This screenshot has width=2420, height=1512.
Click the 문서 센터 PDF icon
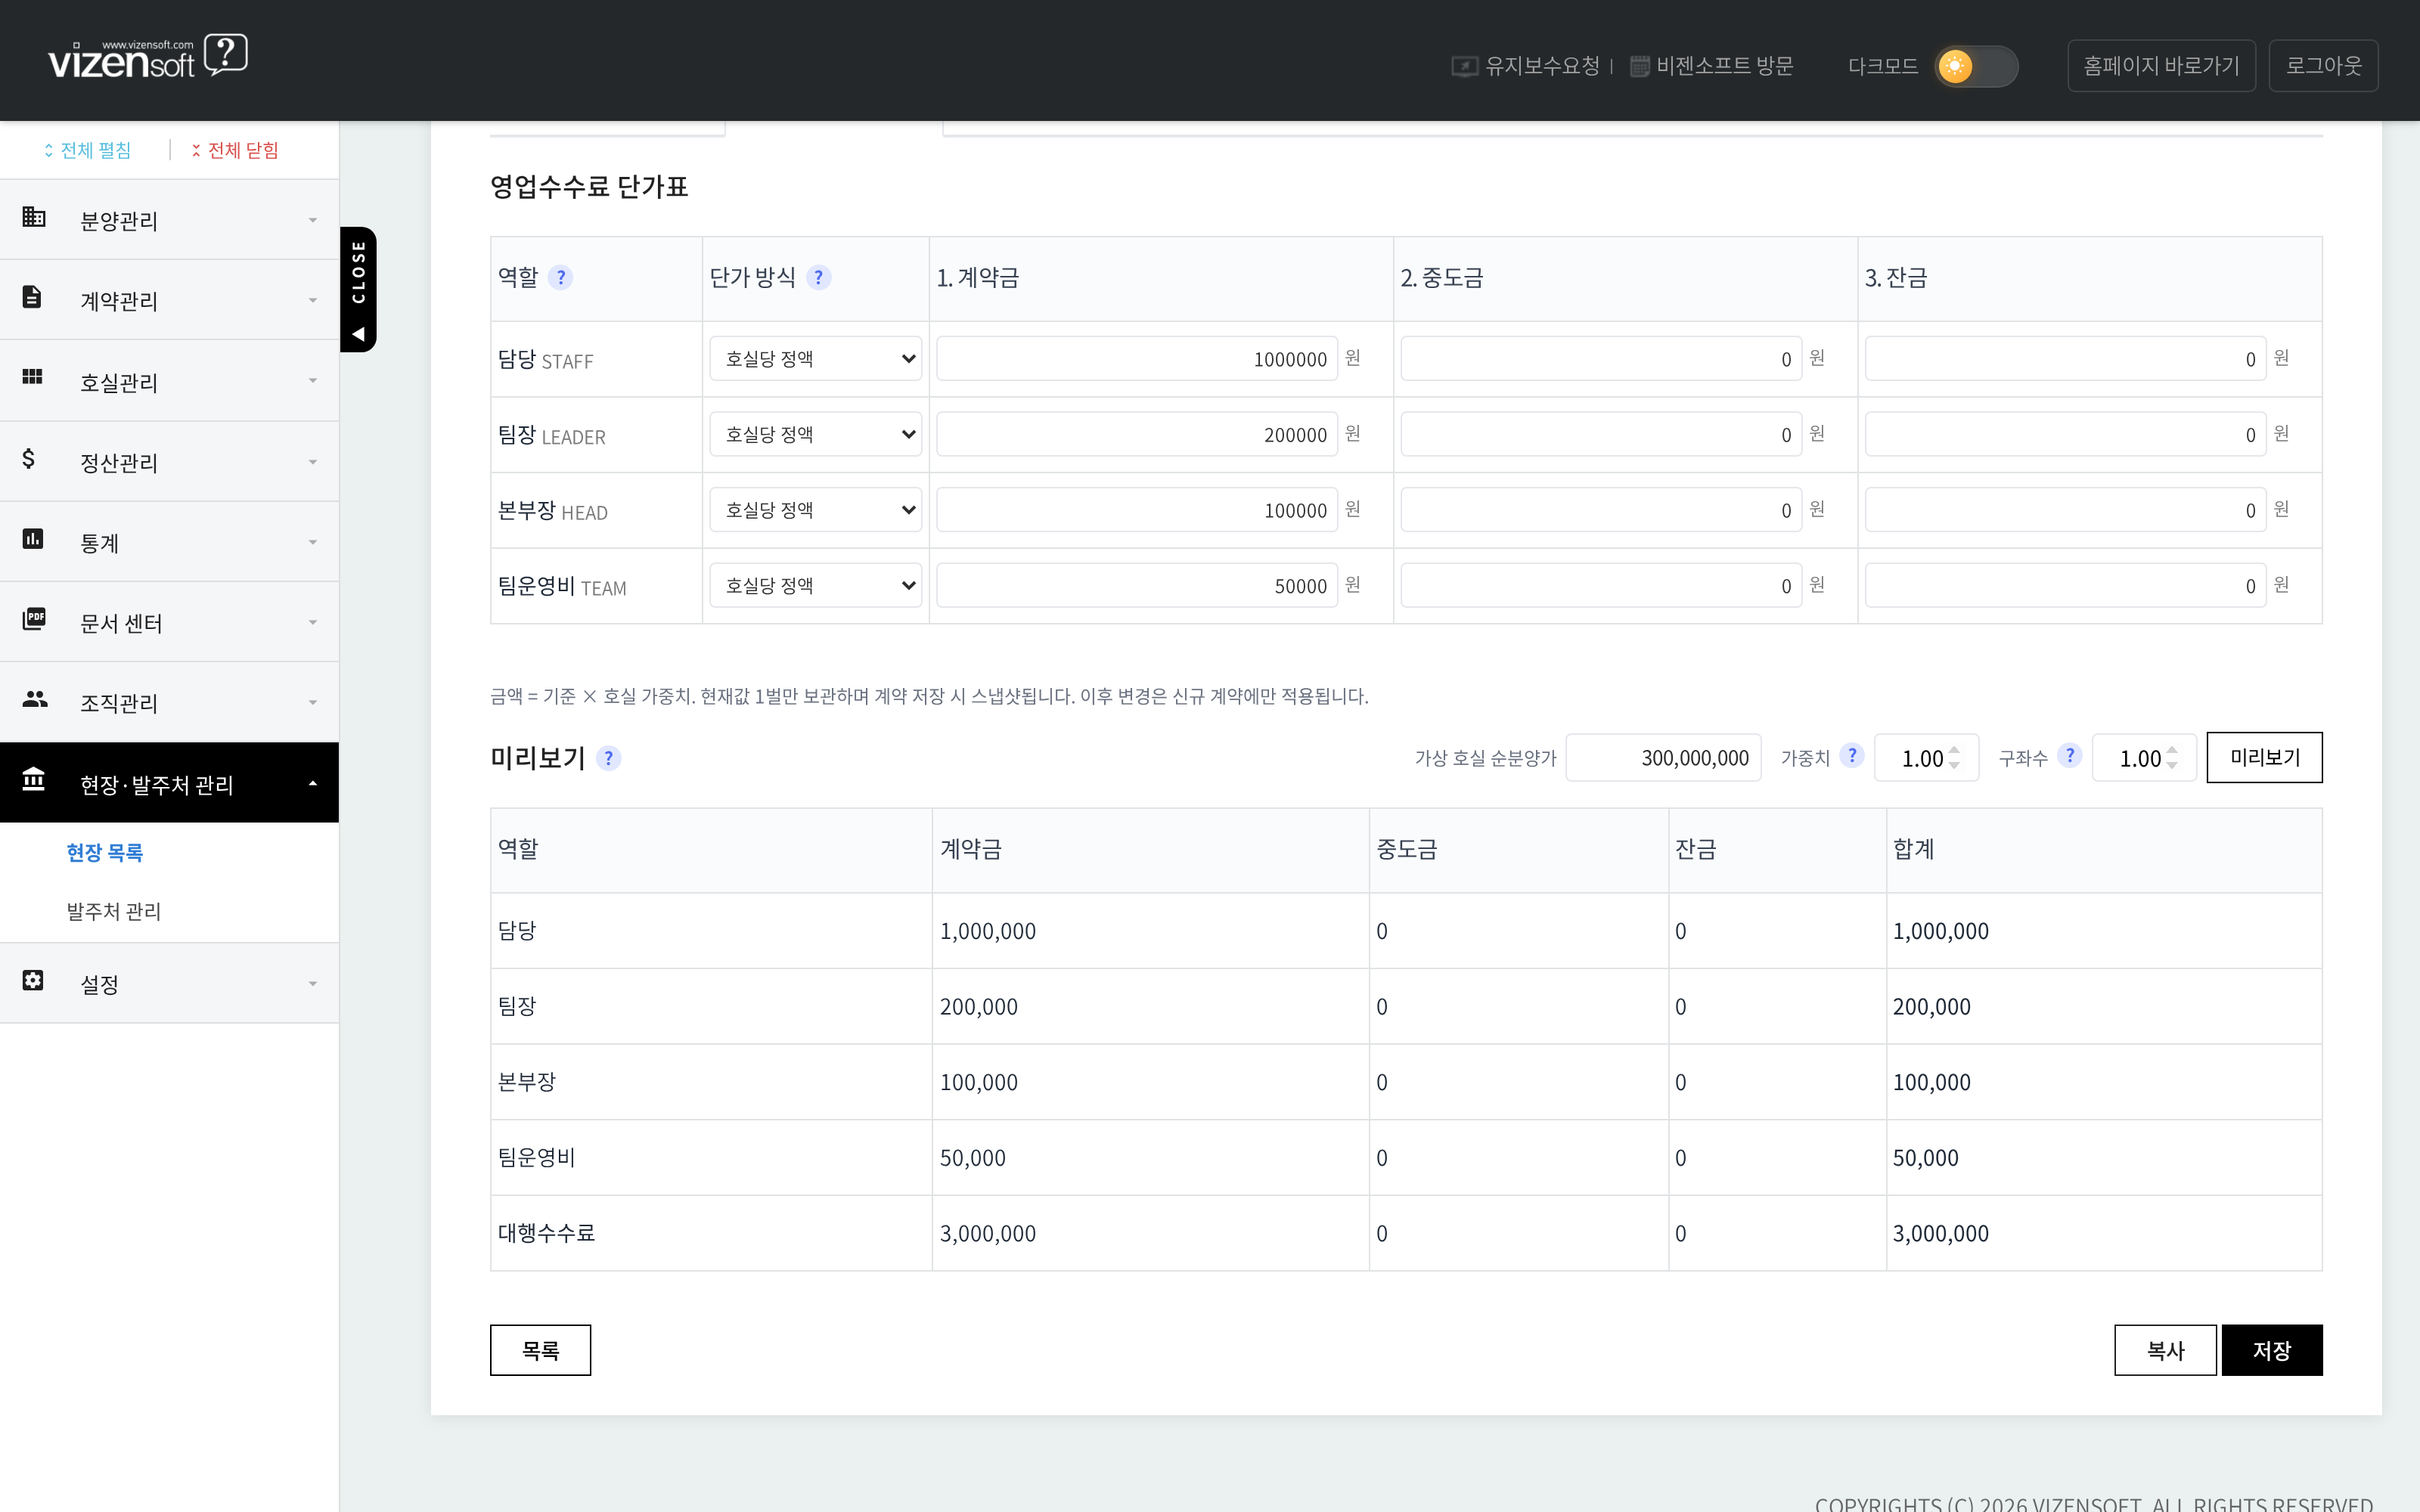pos(34,619)
